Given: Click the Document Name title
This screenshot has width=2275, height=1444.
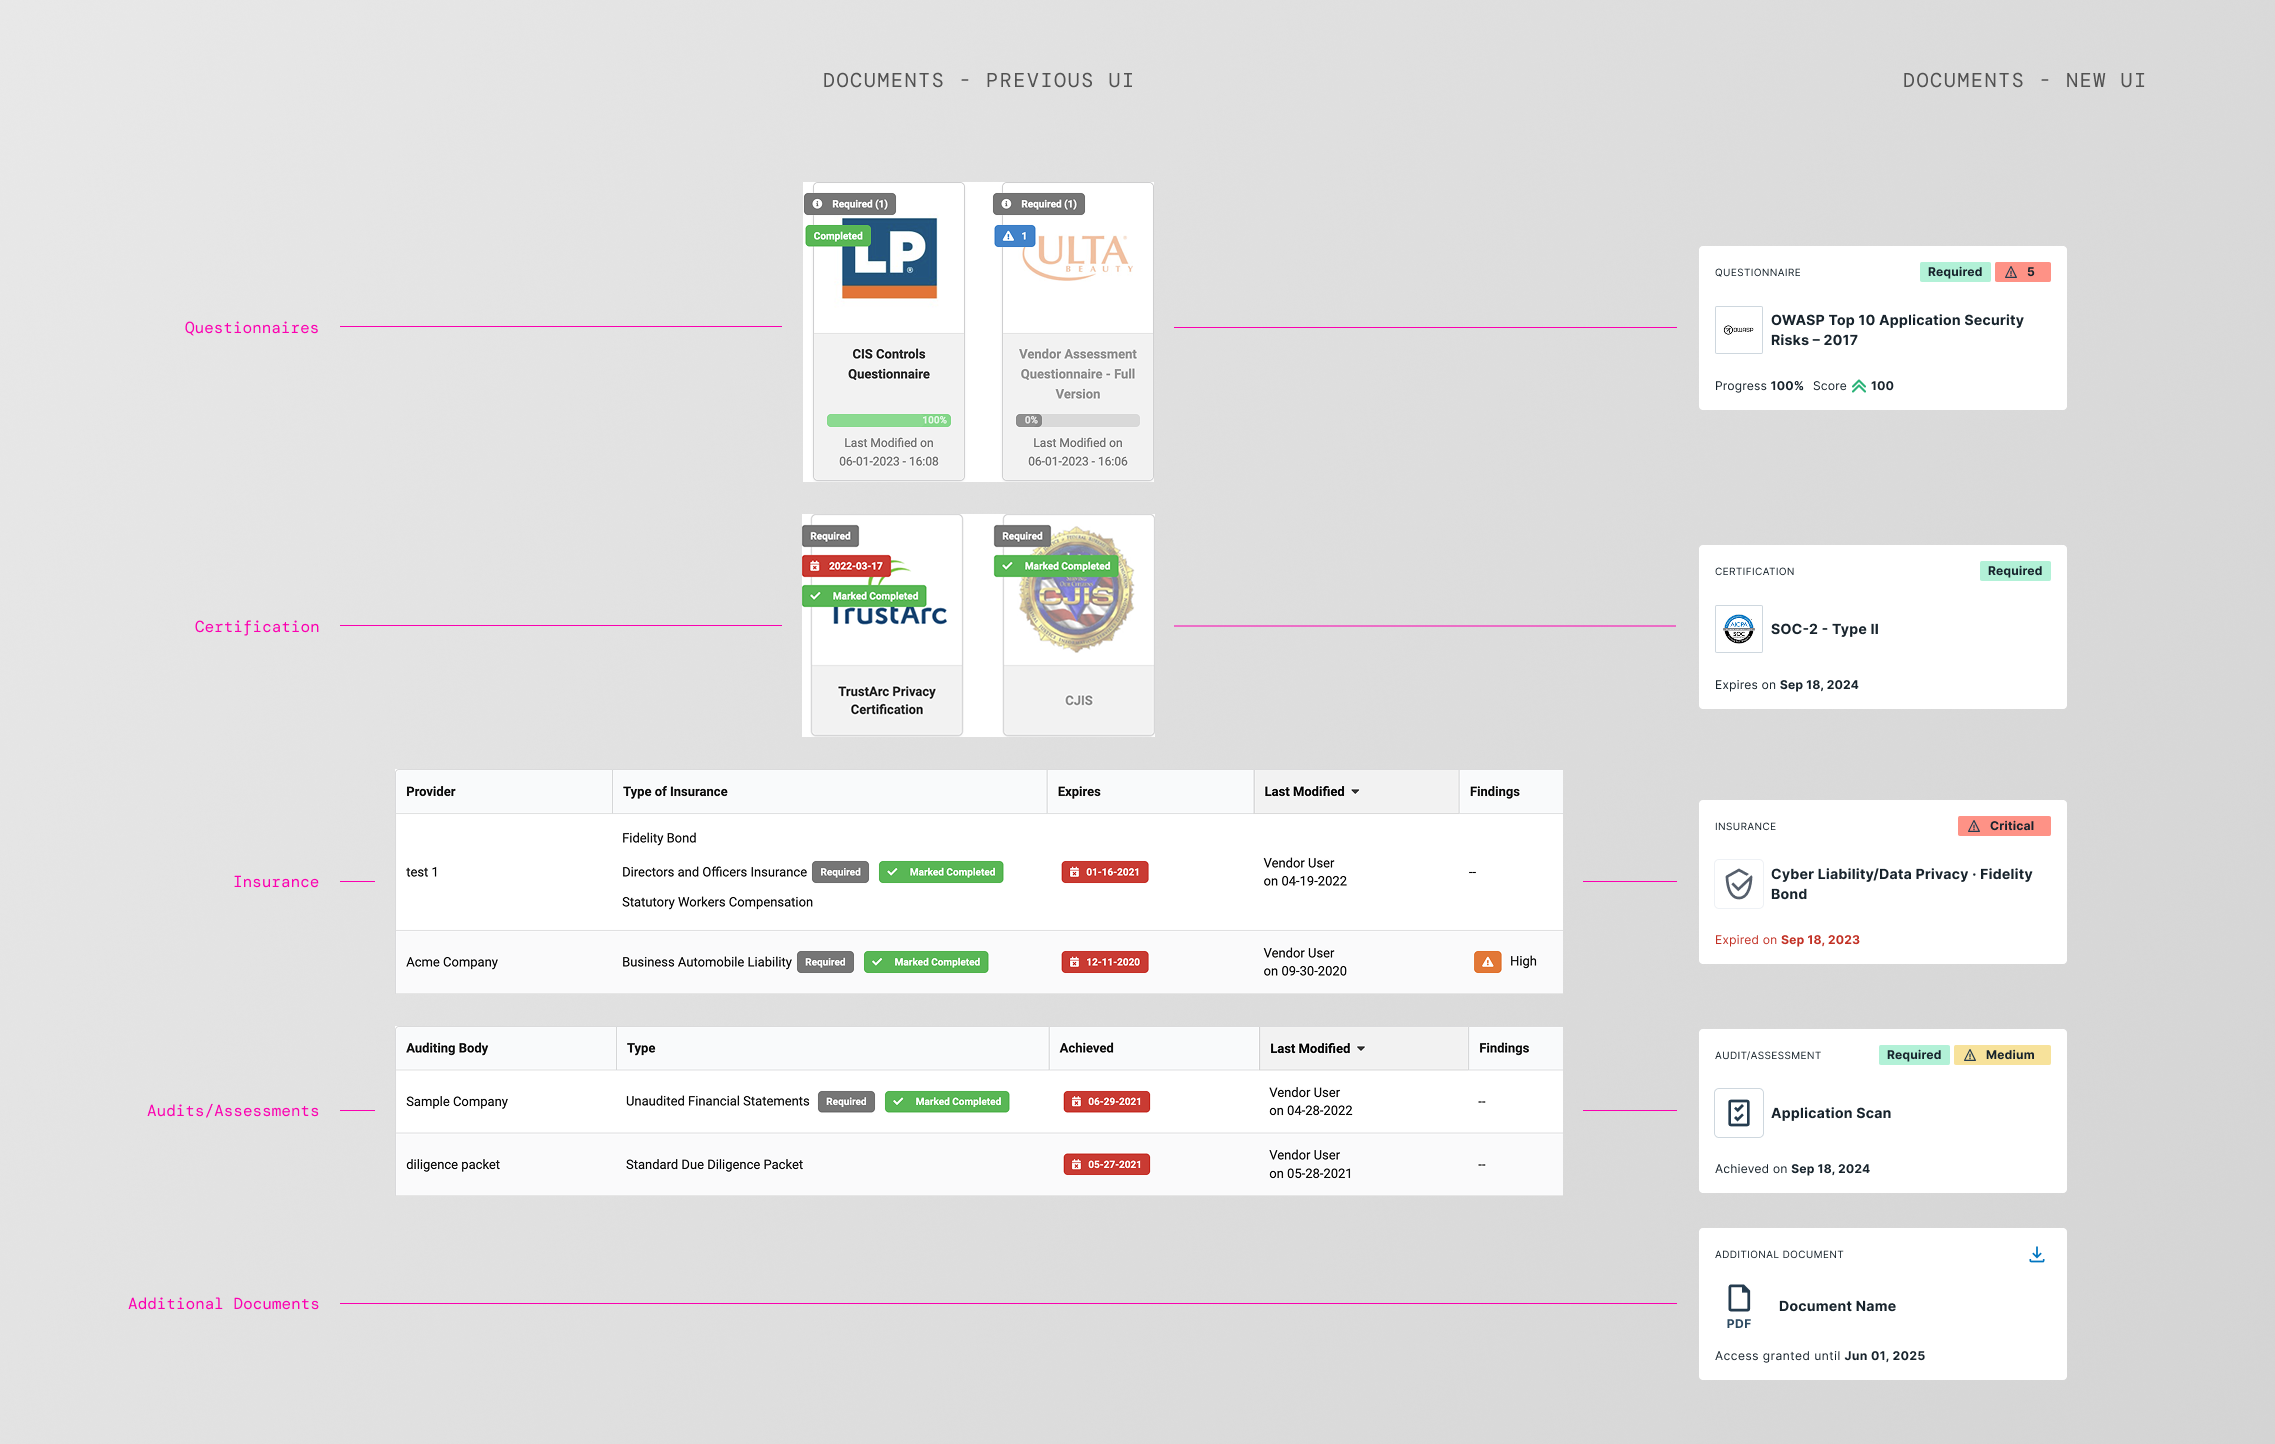Looking at the screenshot, I should click(x=1837, y=1306).
